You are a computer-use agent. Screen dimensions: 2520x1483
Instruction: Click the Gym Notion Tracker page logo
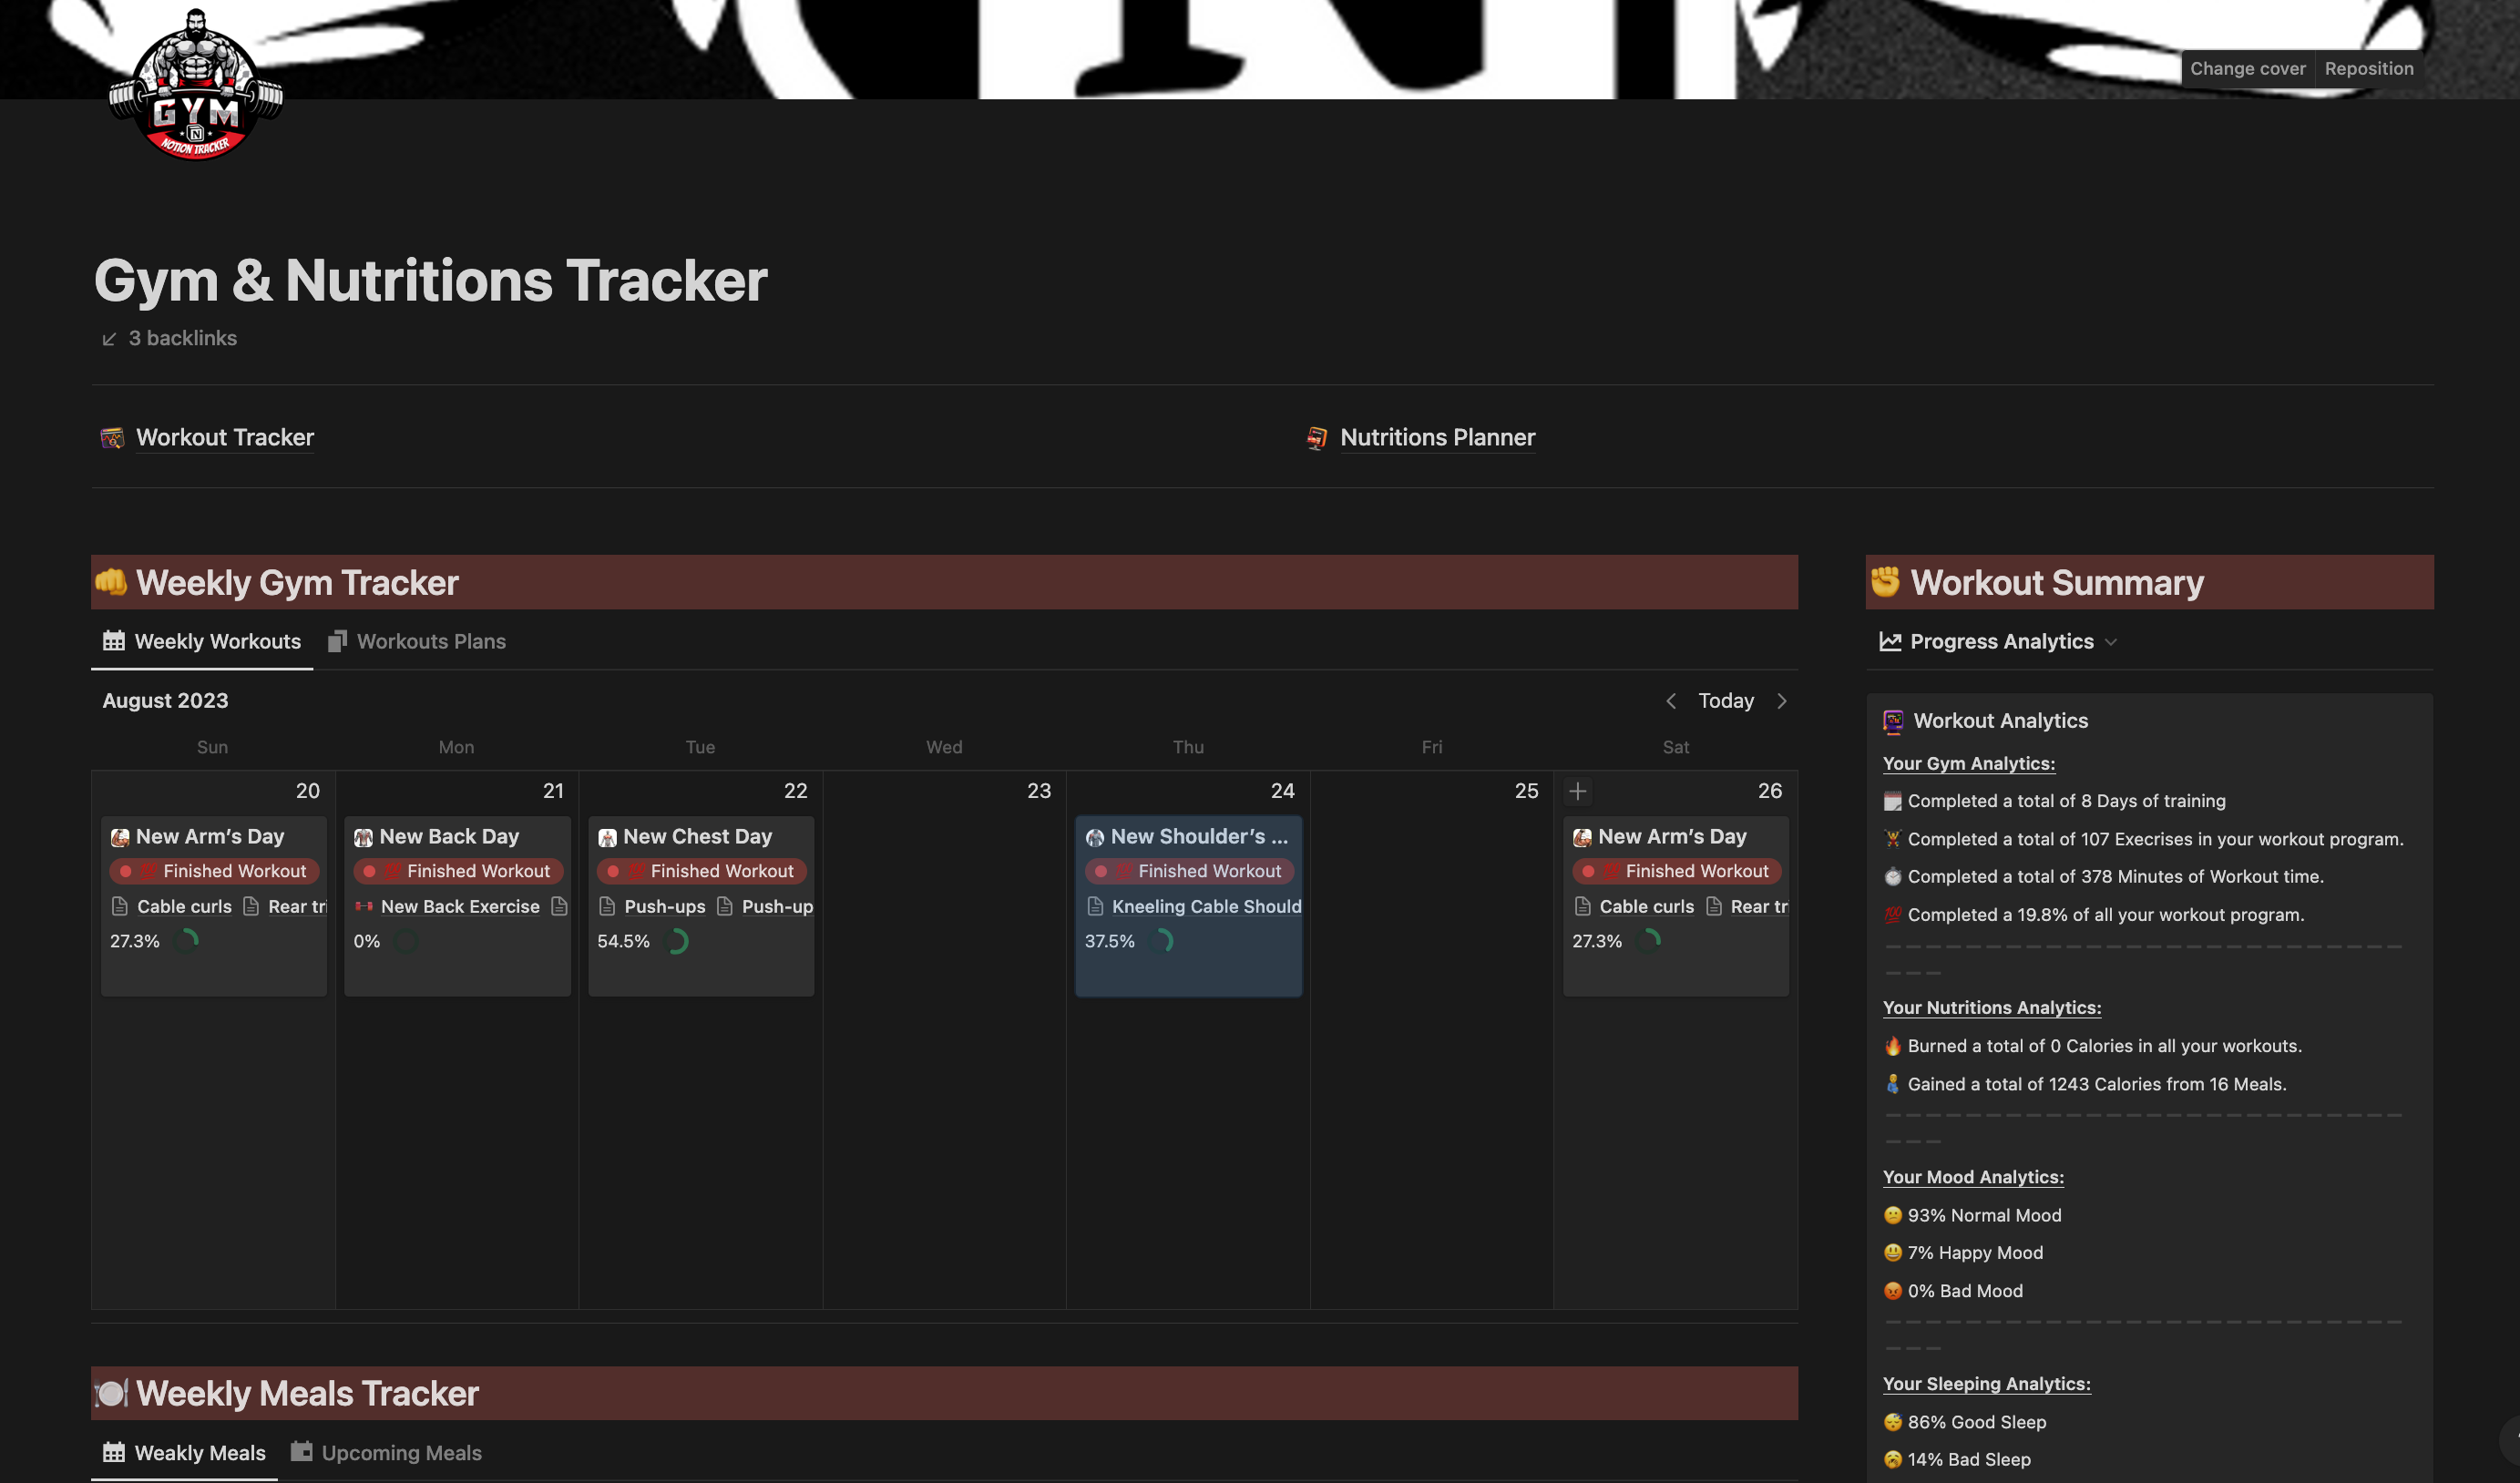pos(196,87)
